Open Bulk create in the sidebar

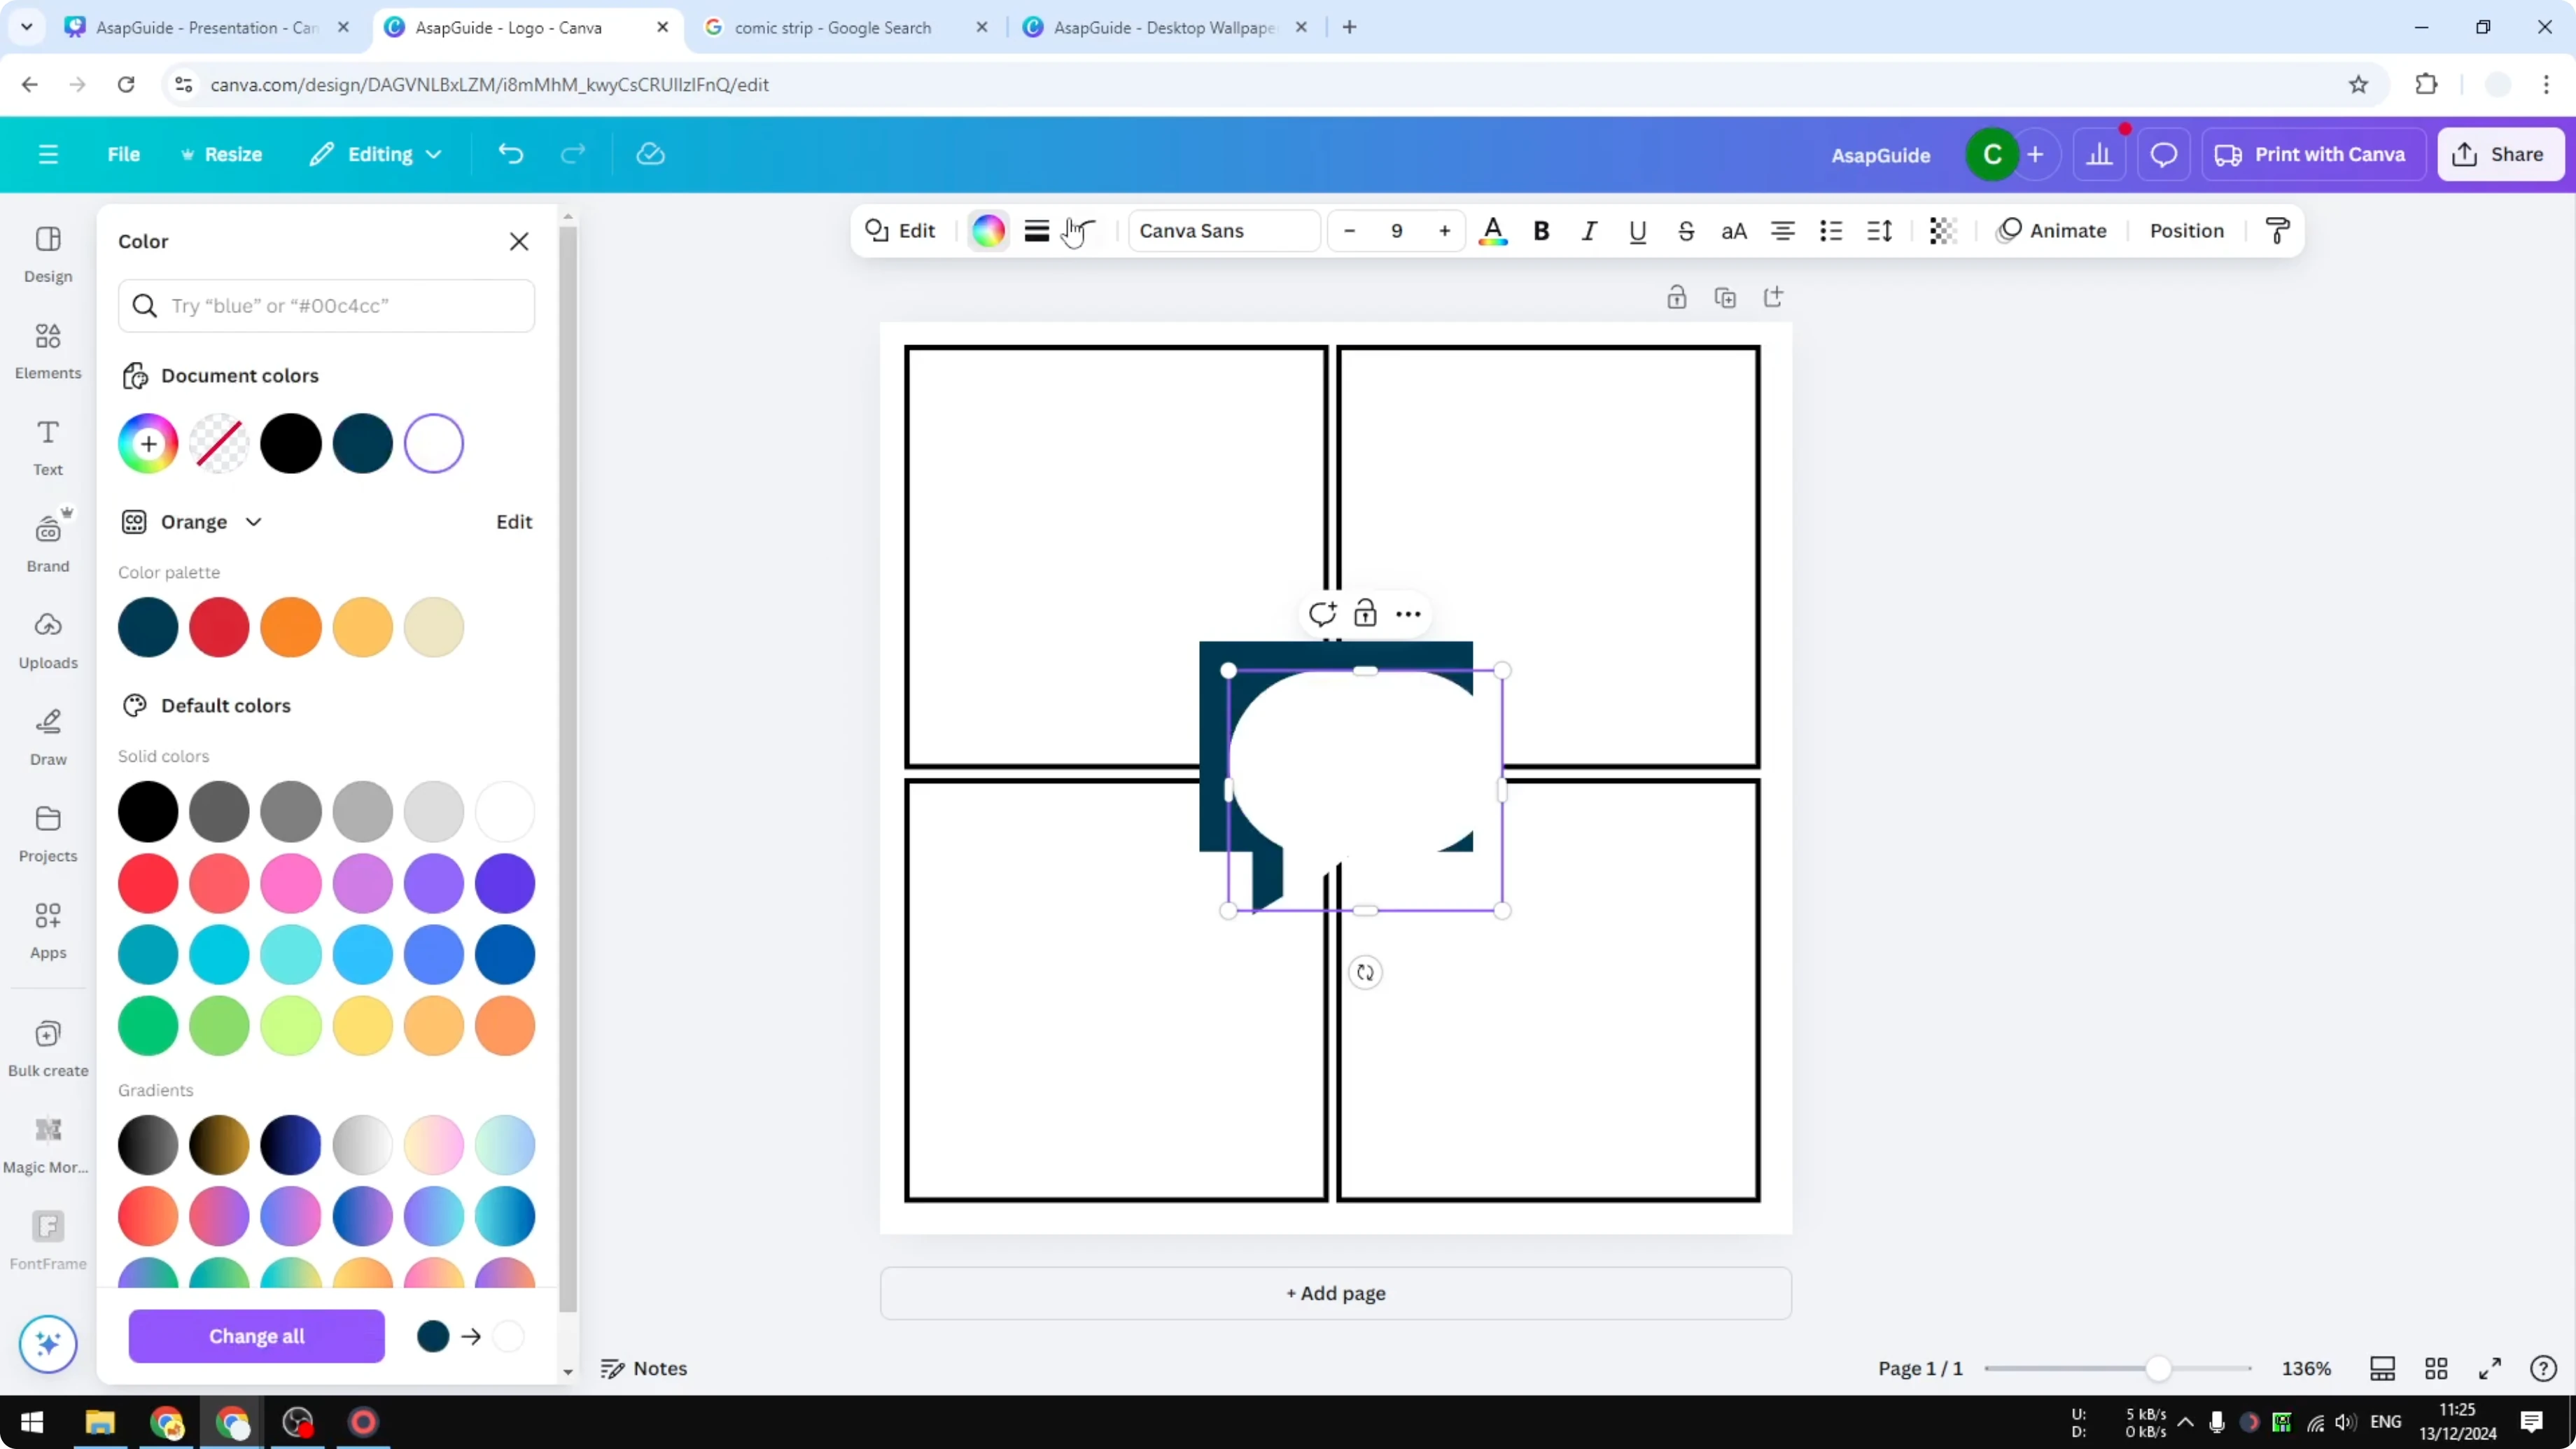(x=47, y=1048)
